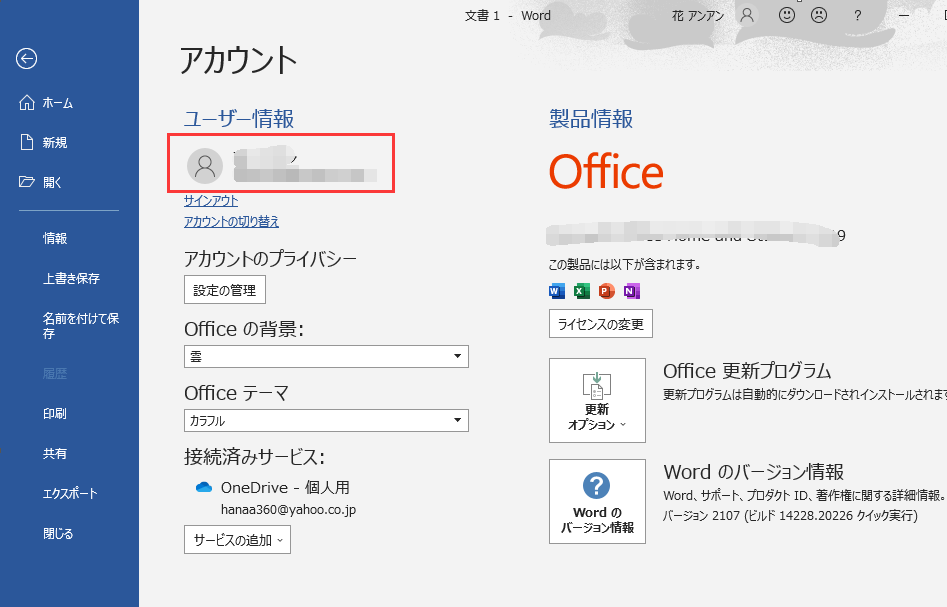Select 情報 in the sidebar

coord(55,239)
